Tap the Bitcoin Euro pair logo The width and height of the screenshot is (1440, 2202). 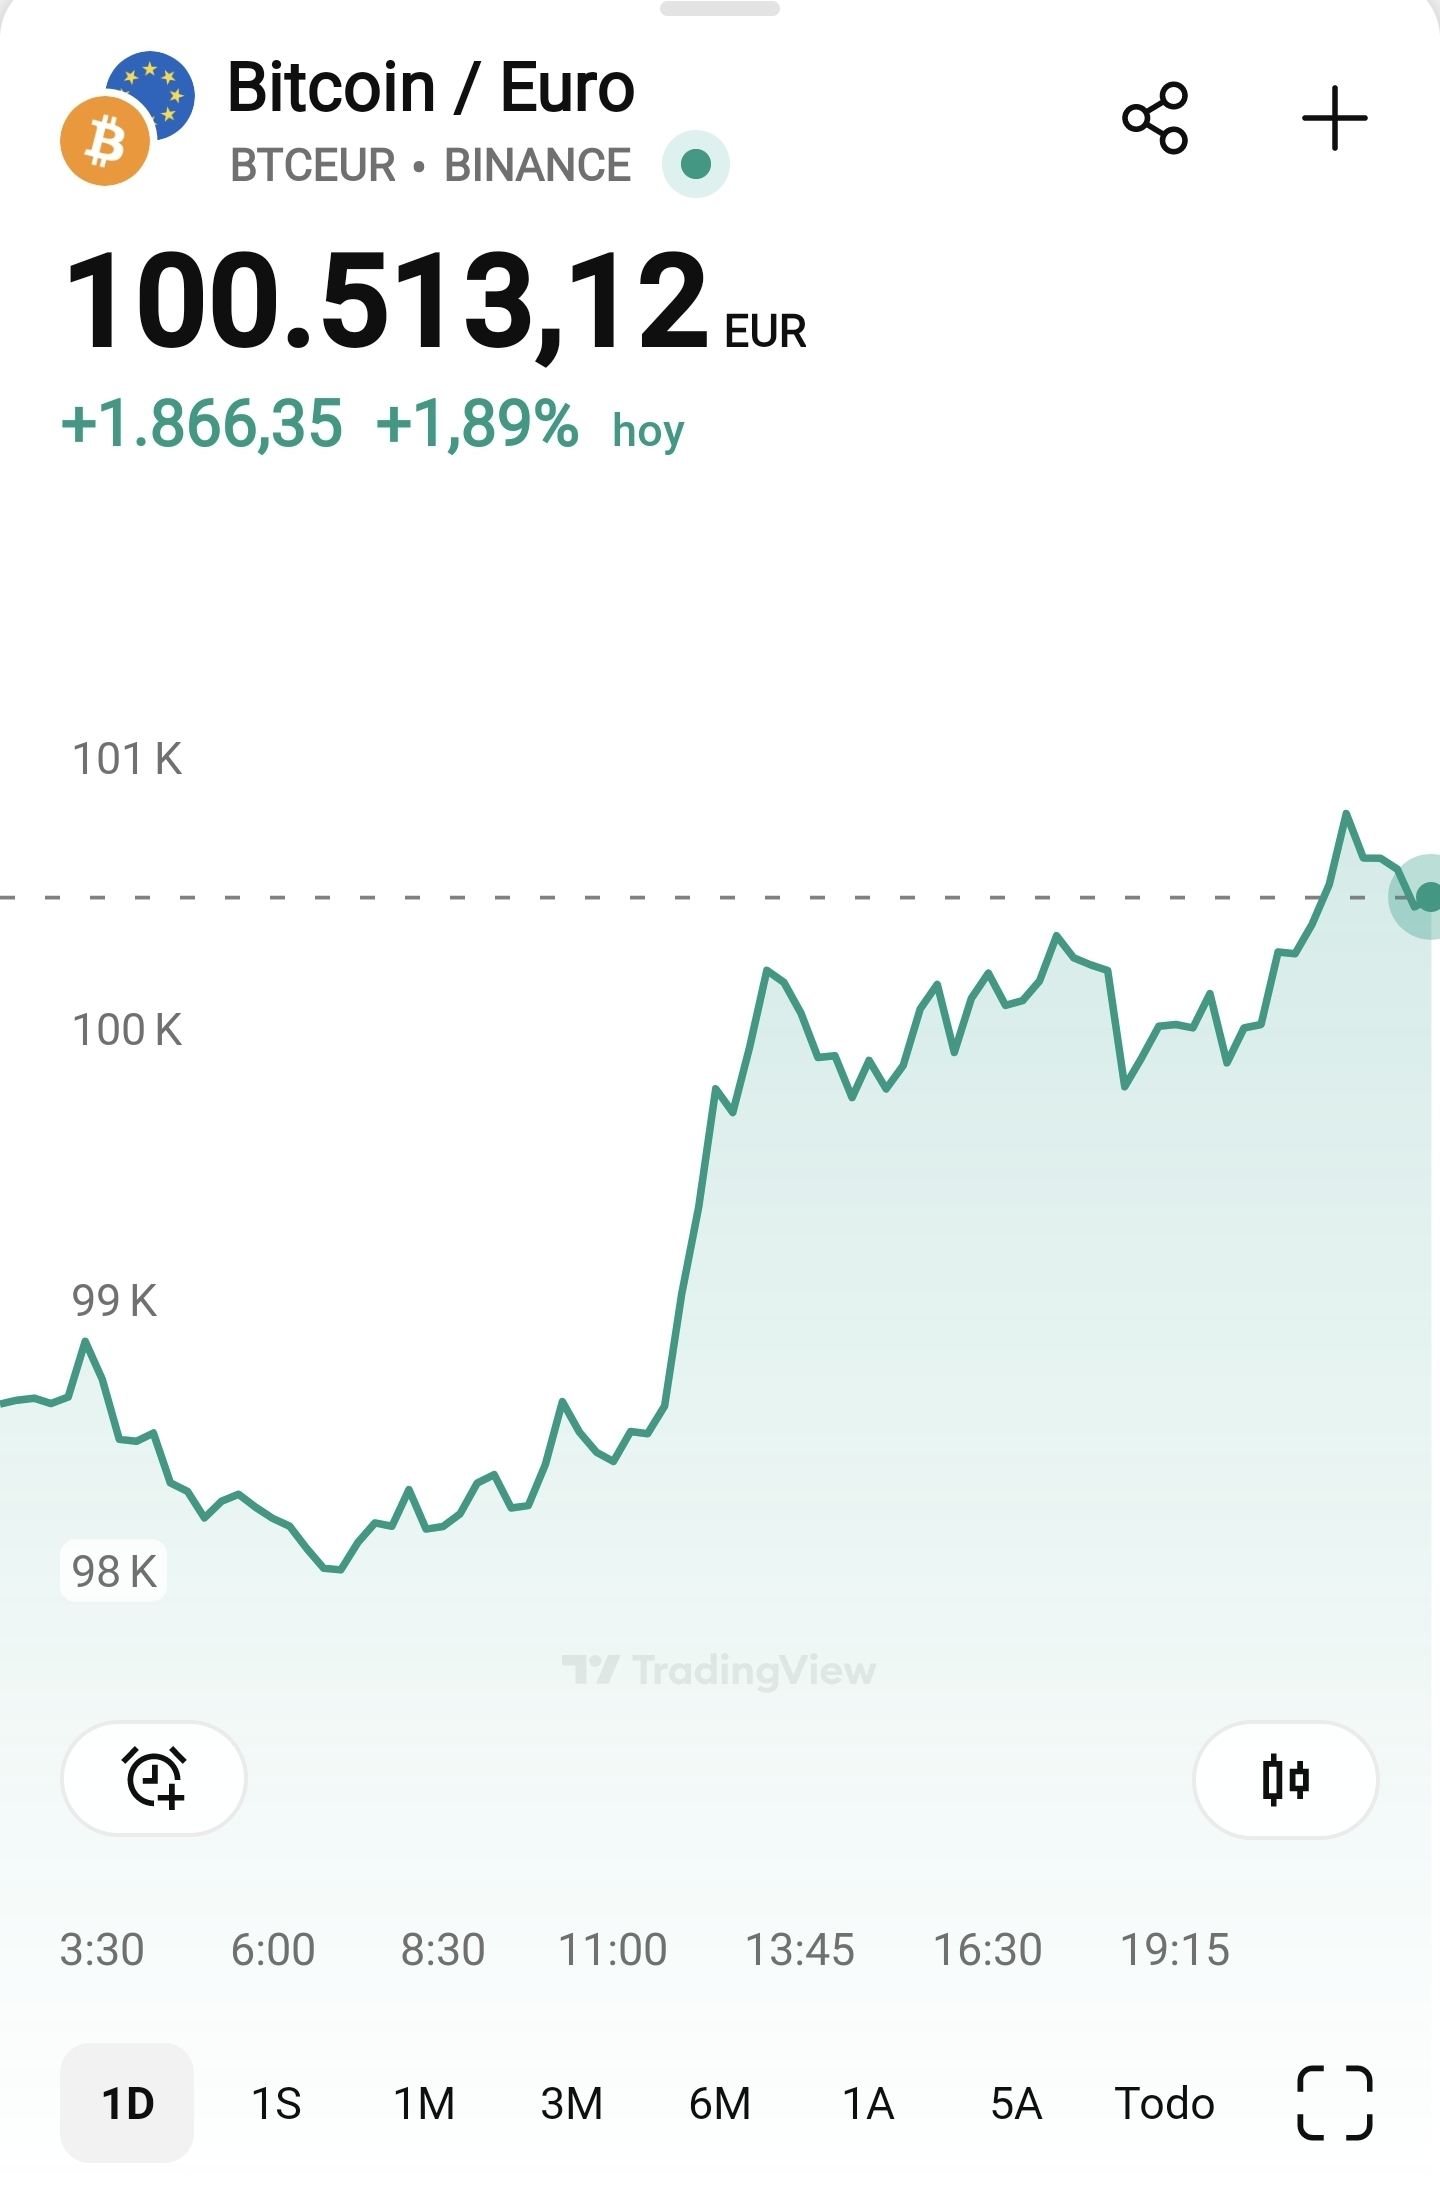pyautogui.click(x=127, y=118)
